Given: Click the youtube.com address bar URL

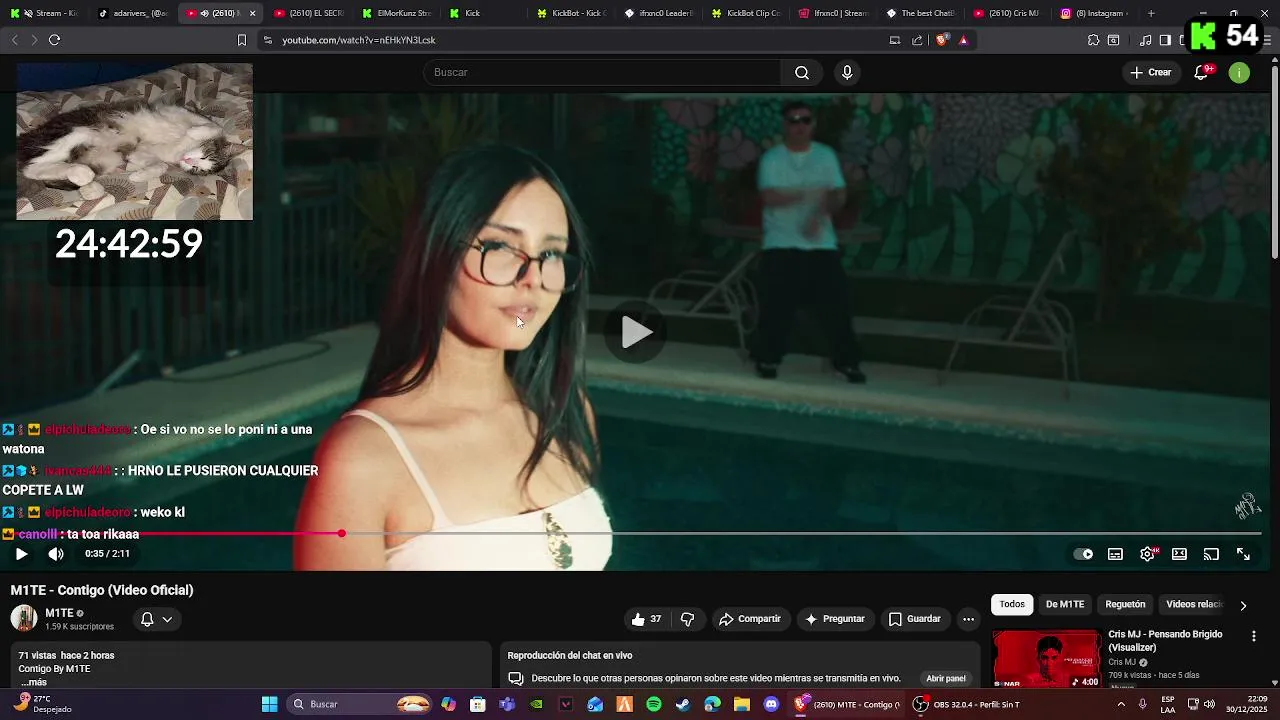Looking at the screenshot, I should pyautogui.click(x=358, y=40).
